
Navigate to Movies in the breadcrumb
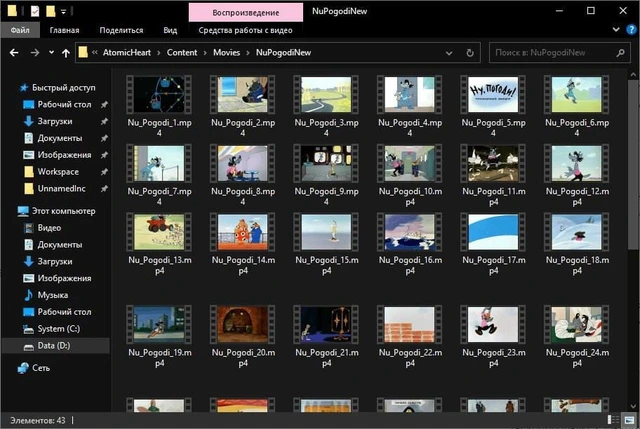(228, 52)
